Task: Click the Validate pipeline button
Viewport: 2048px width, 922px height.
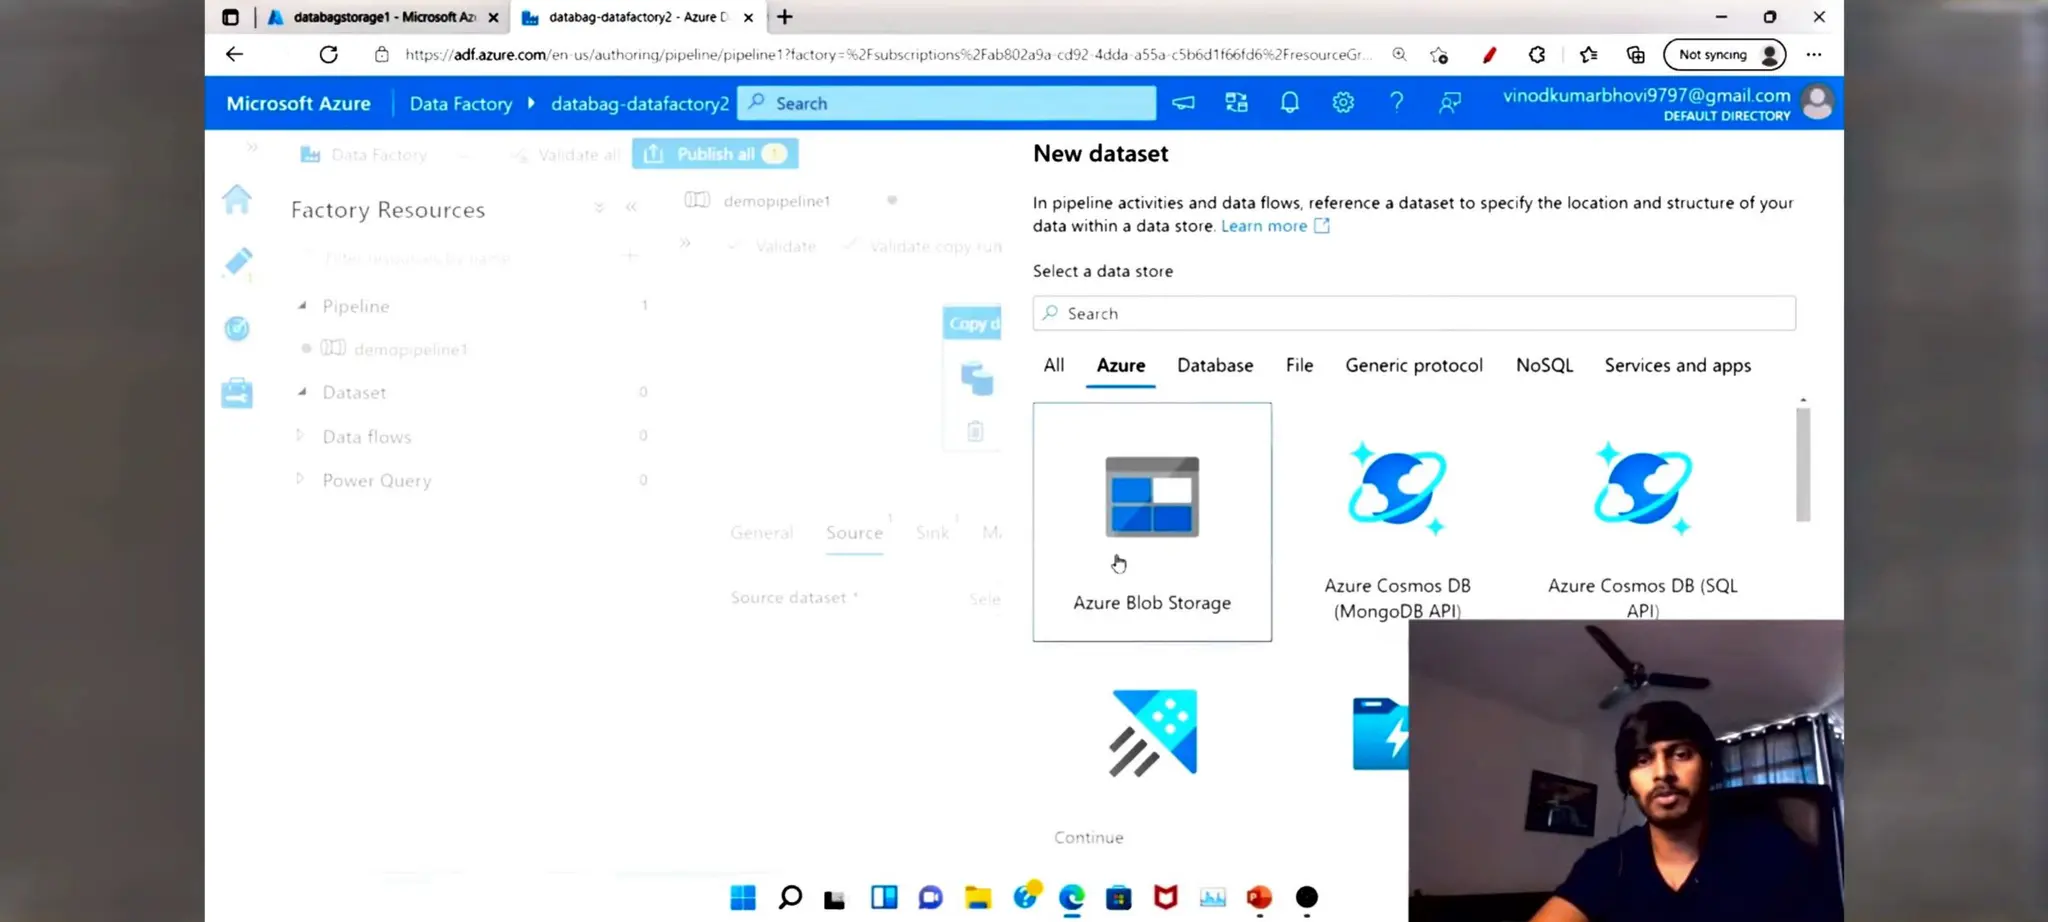Action: 774,246
